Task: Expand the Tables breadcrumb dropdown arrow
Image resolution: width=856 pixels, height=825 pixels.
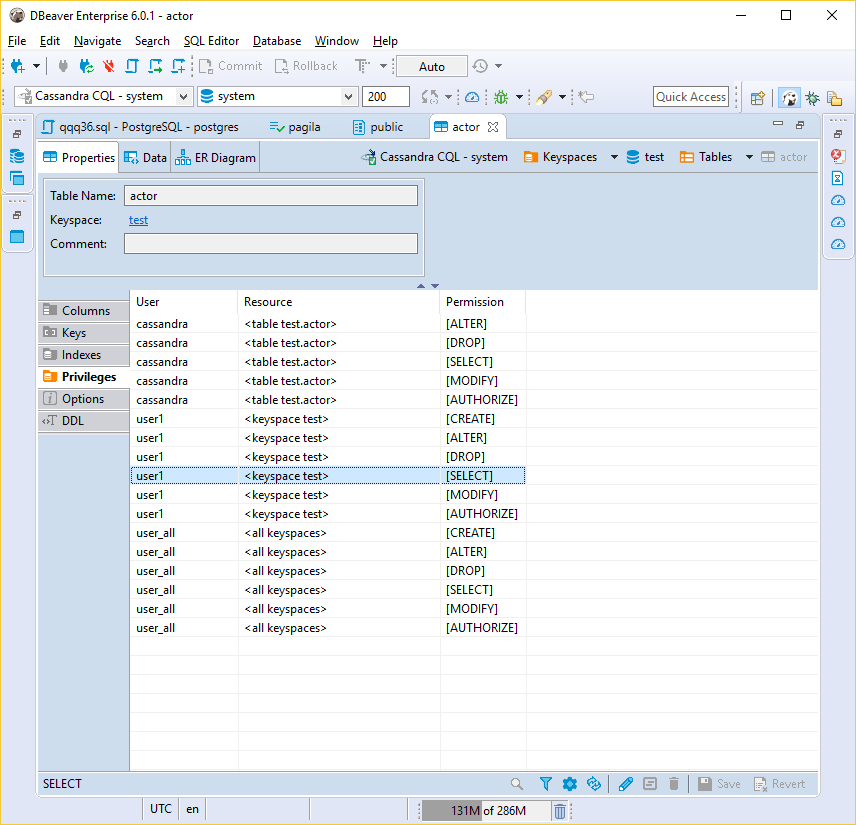Action: click(750, 157)
